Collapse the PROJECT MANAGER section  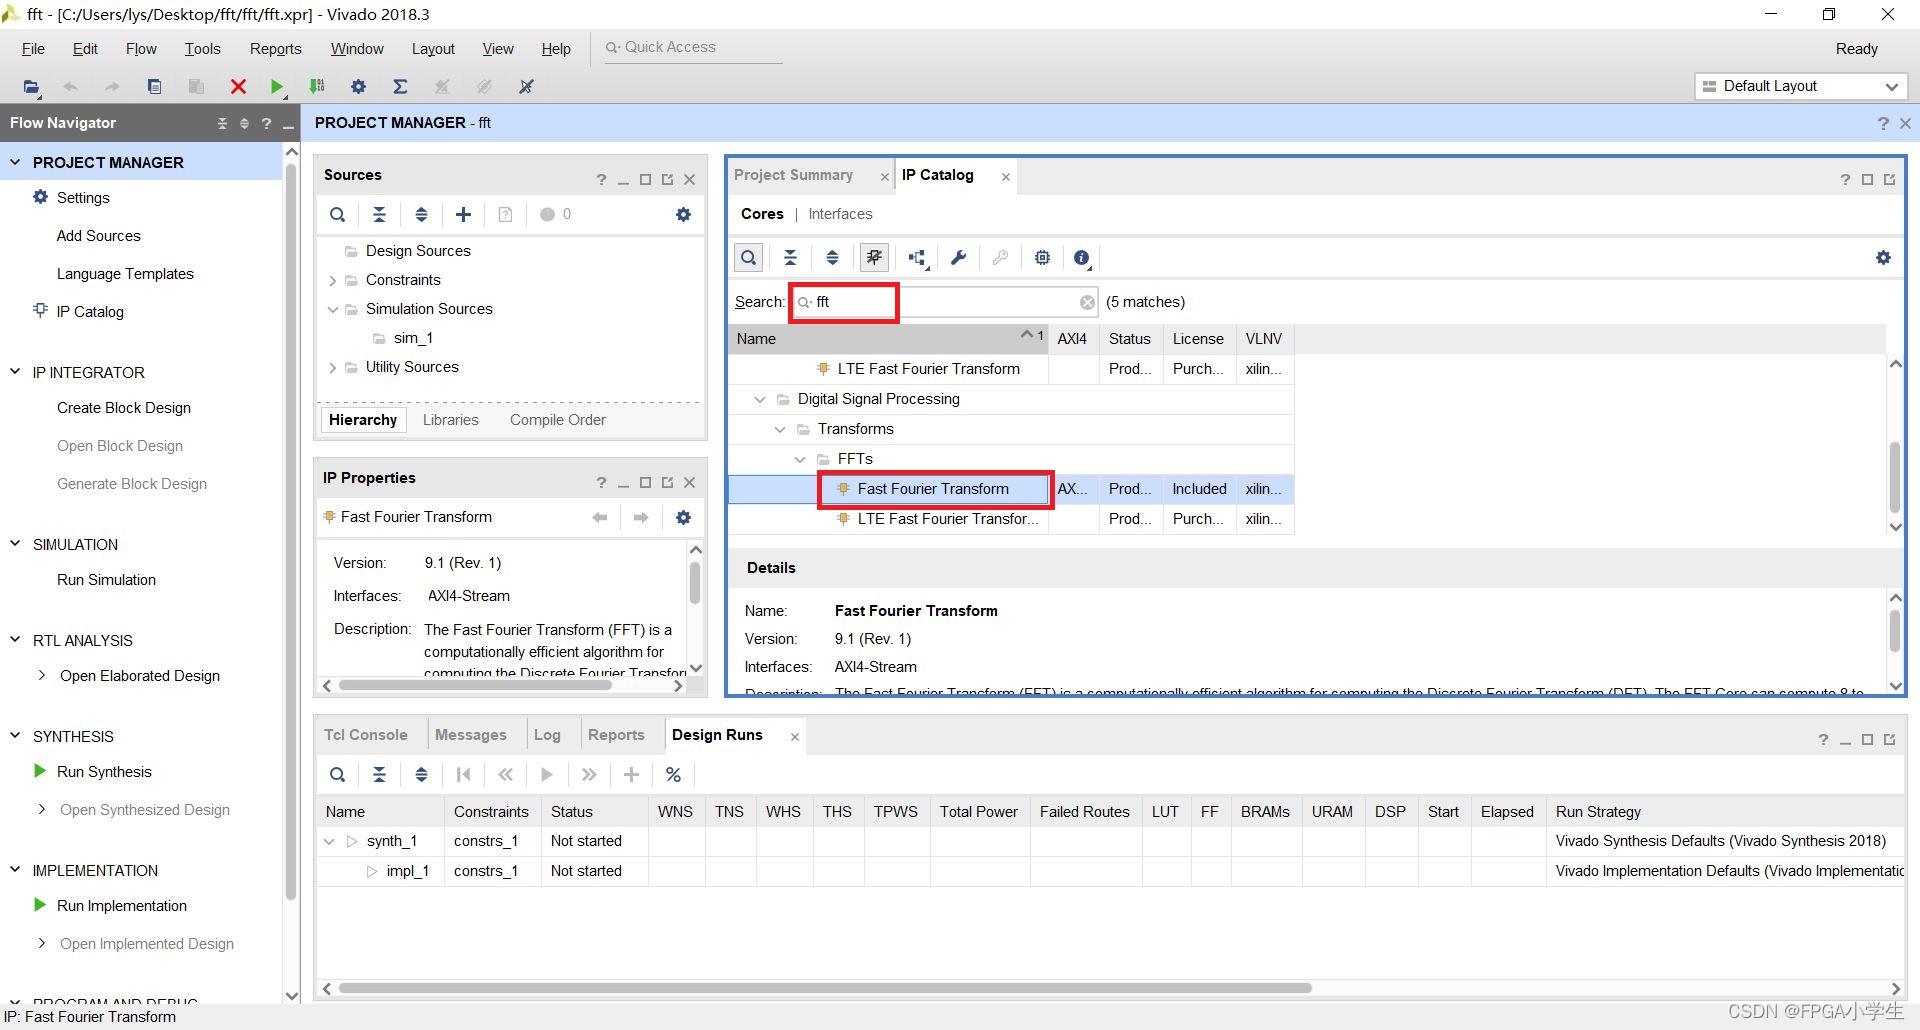(15, 162)
